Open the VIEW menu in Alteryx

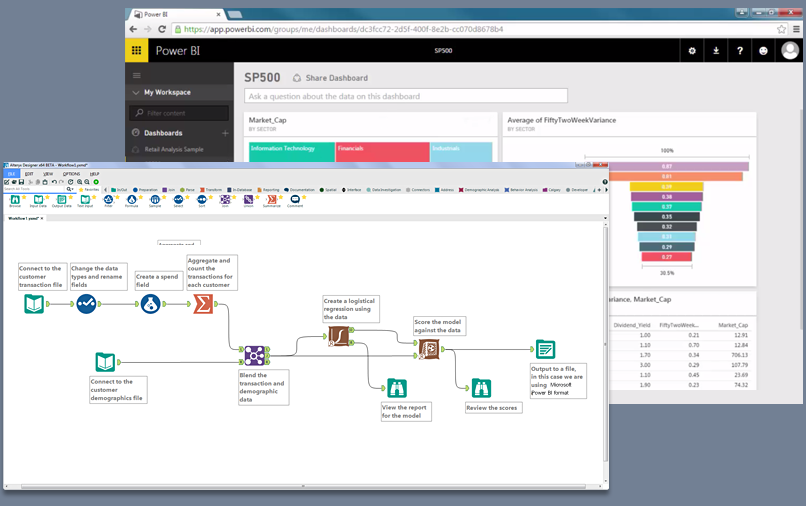48,174
